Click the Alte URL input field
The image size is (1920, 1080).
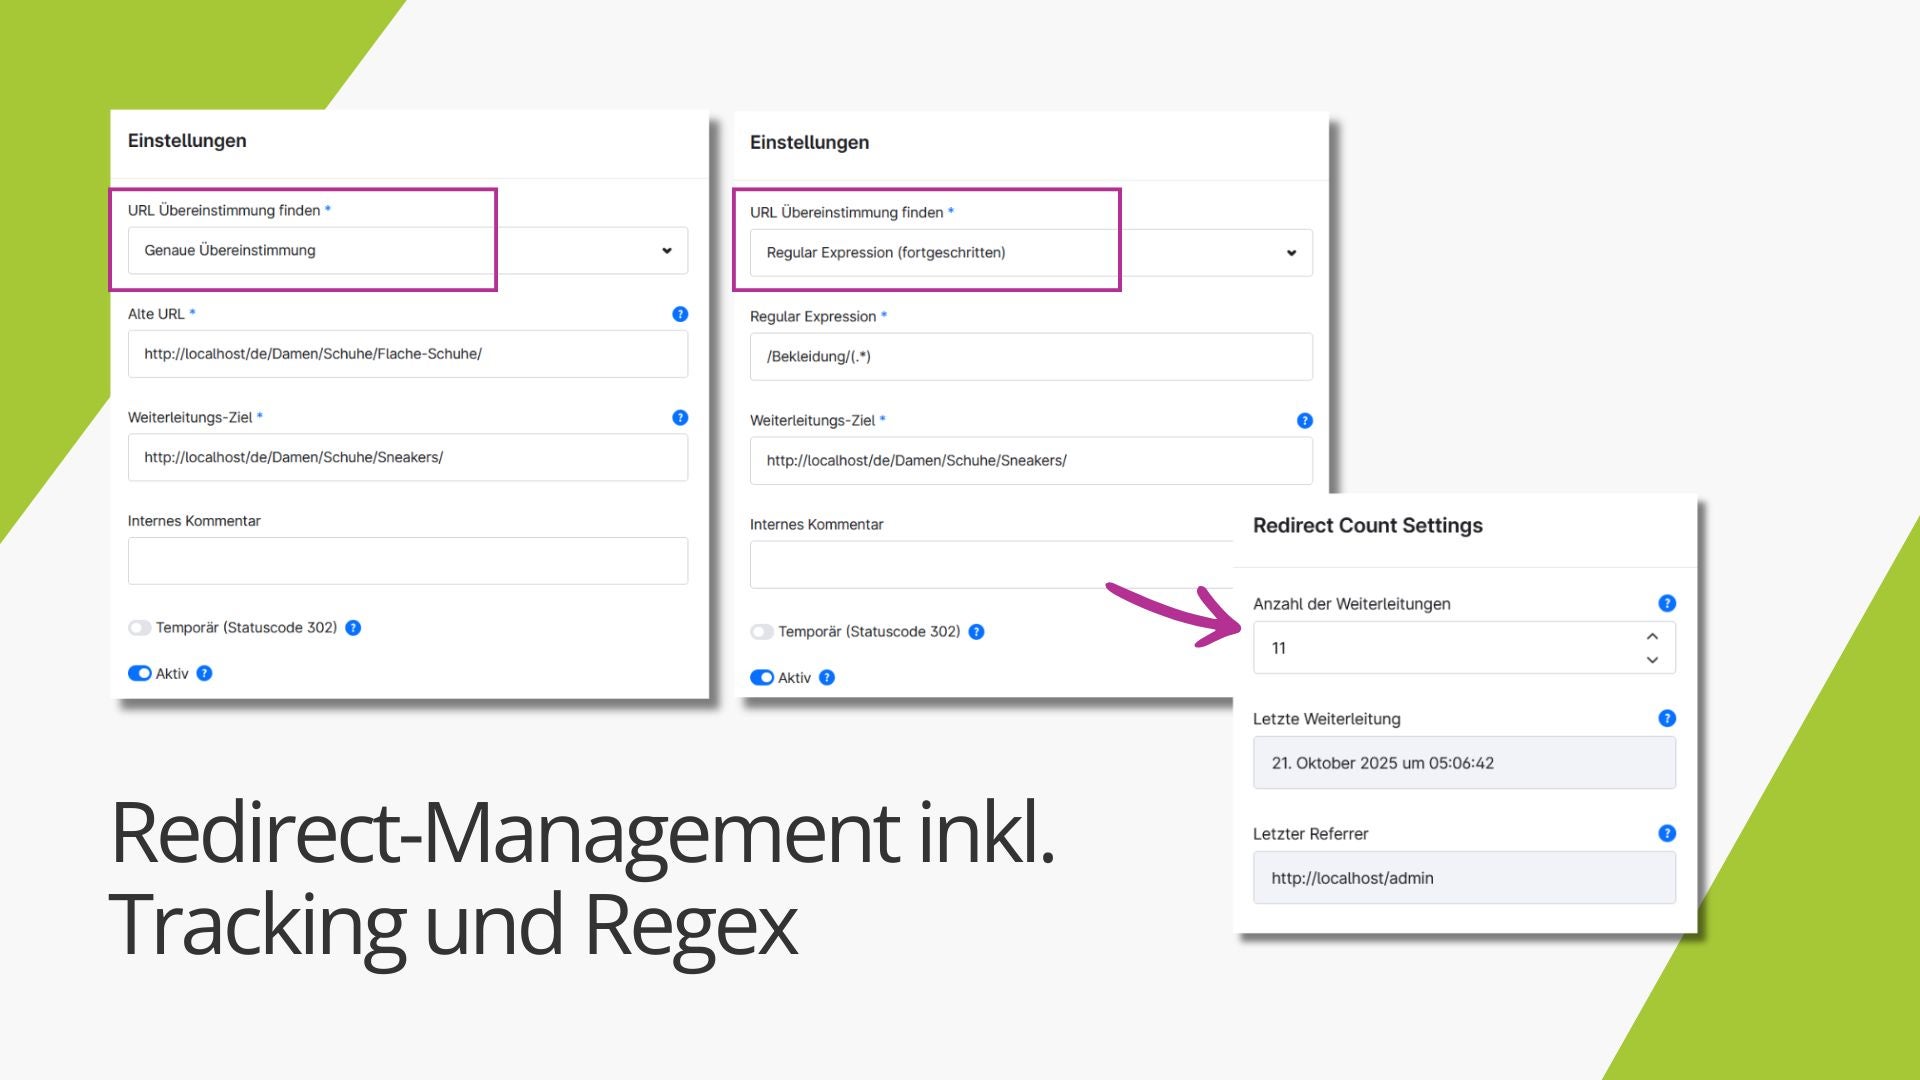407,354
